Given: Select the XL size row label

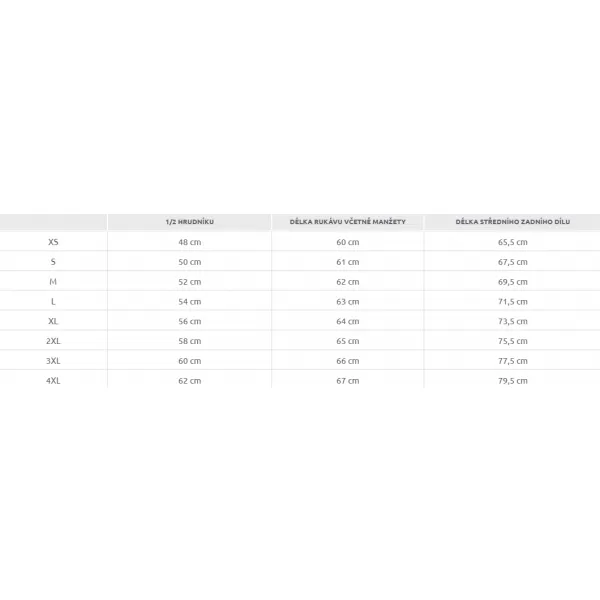Looking at the screenshot, I should tap(53, 321).
